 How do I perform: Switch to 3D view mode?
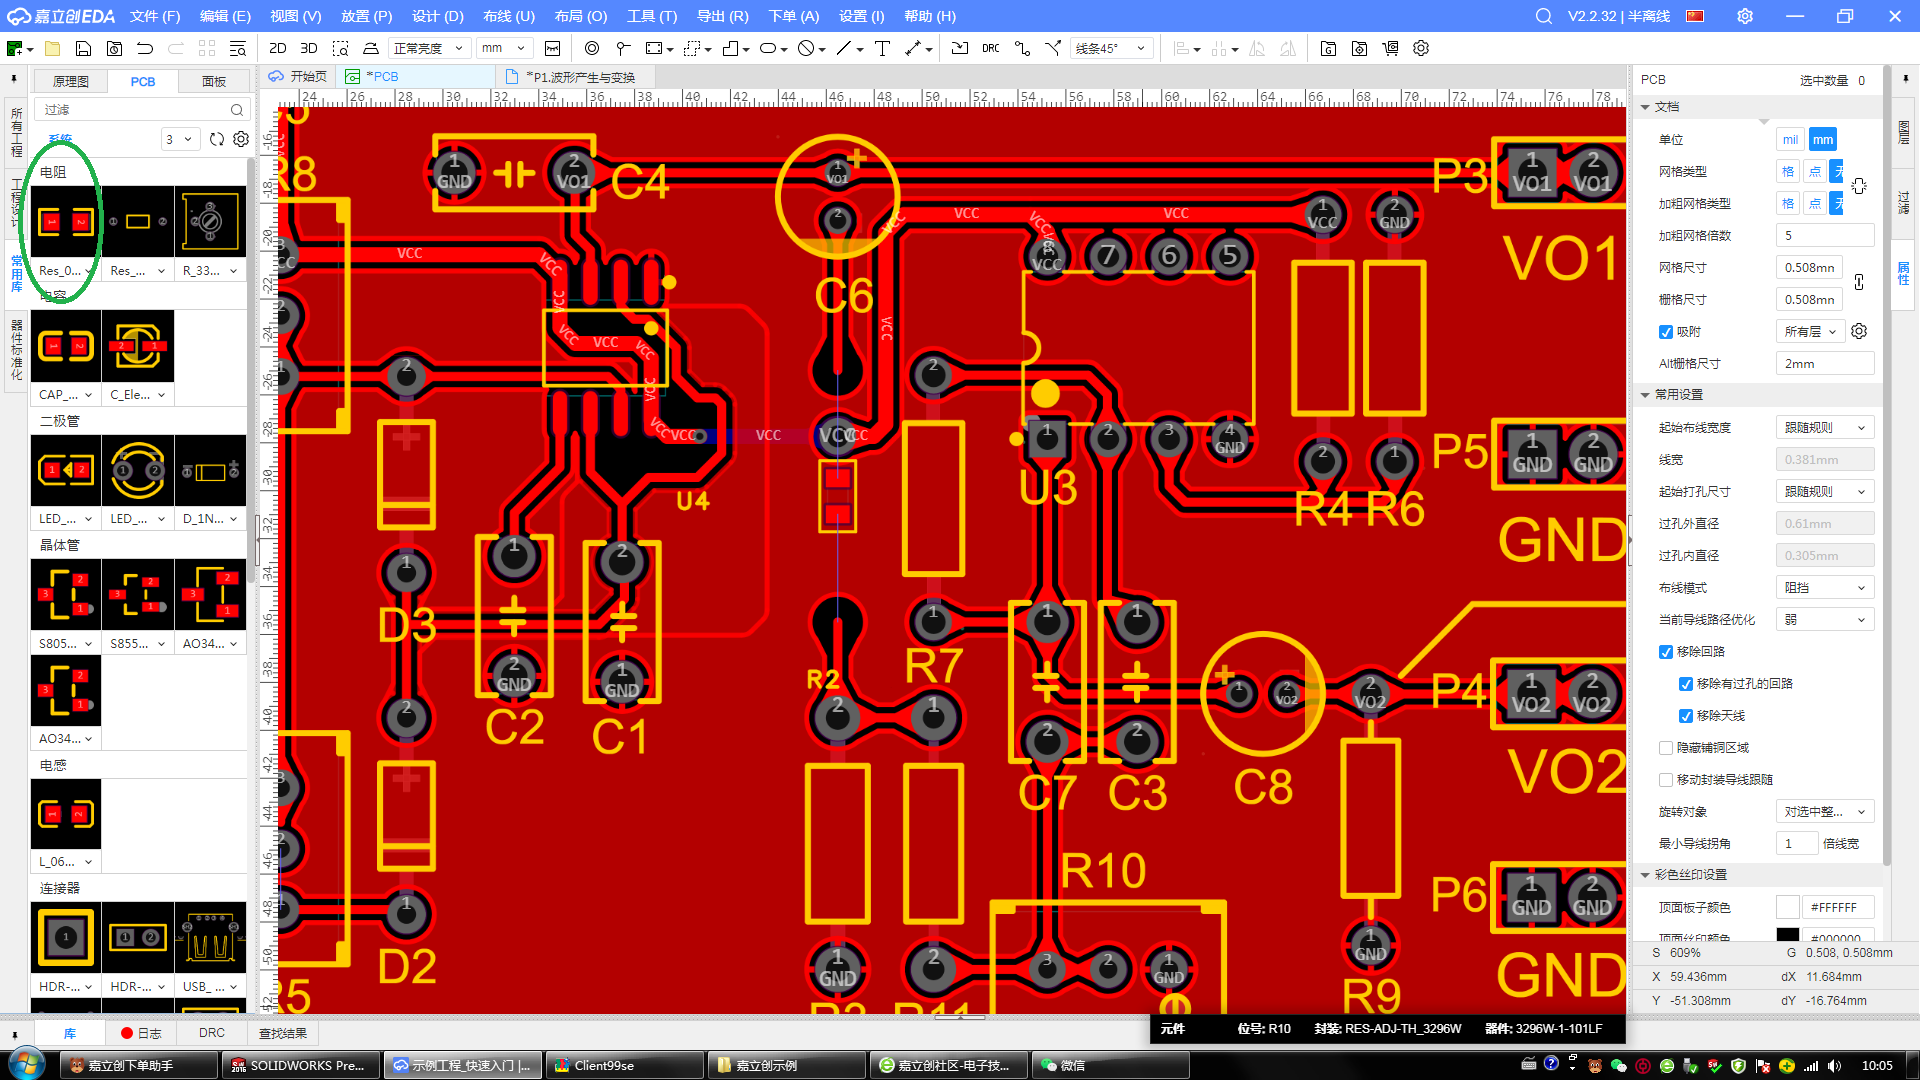pos(309,48)
